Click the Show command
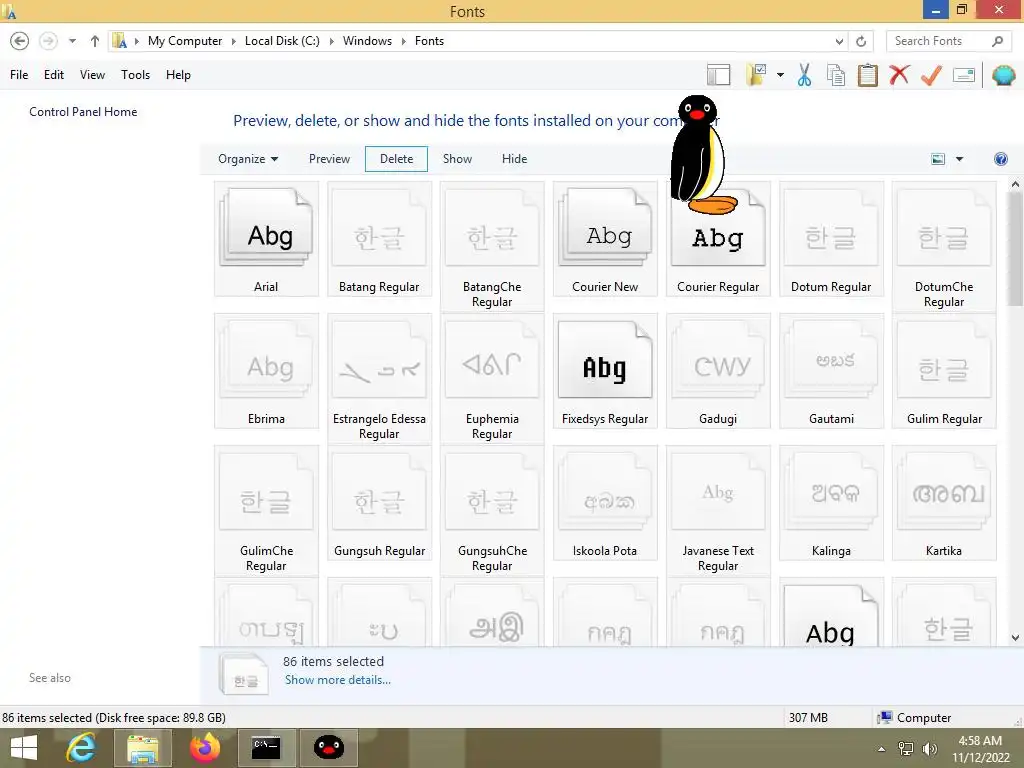 pyautogui.click(x=457, y=159)
